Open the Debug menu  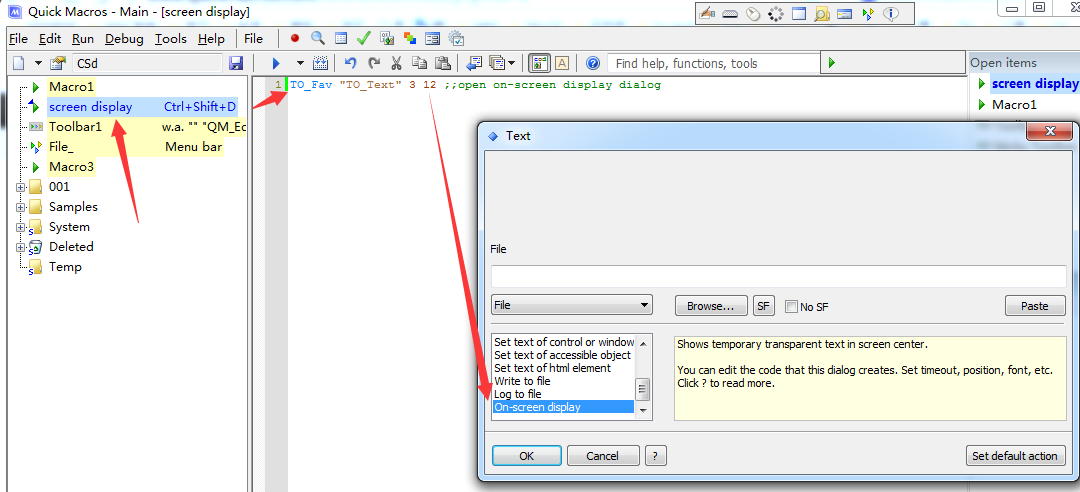(x=124, y=39)
